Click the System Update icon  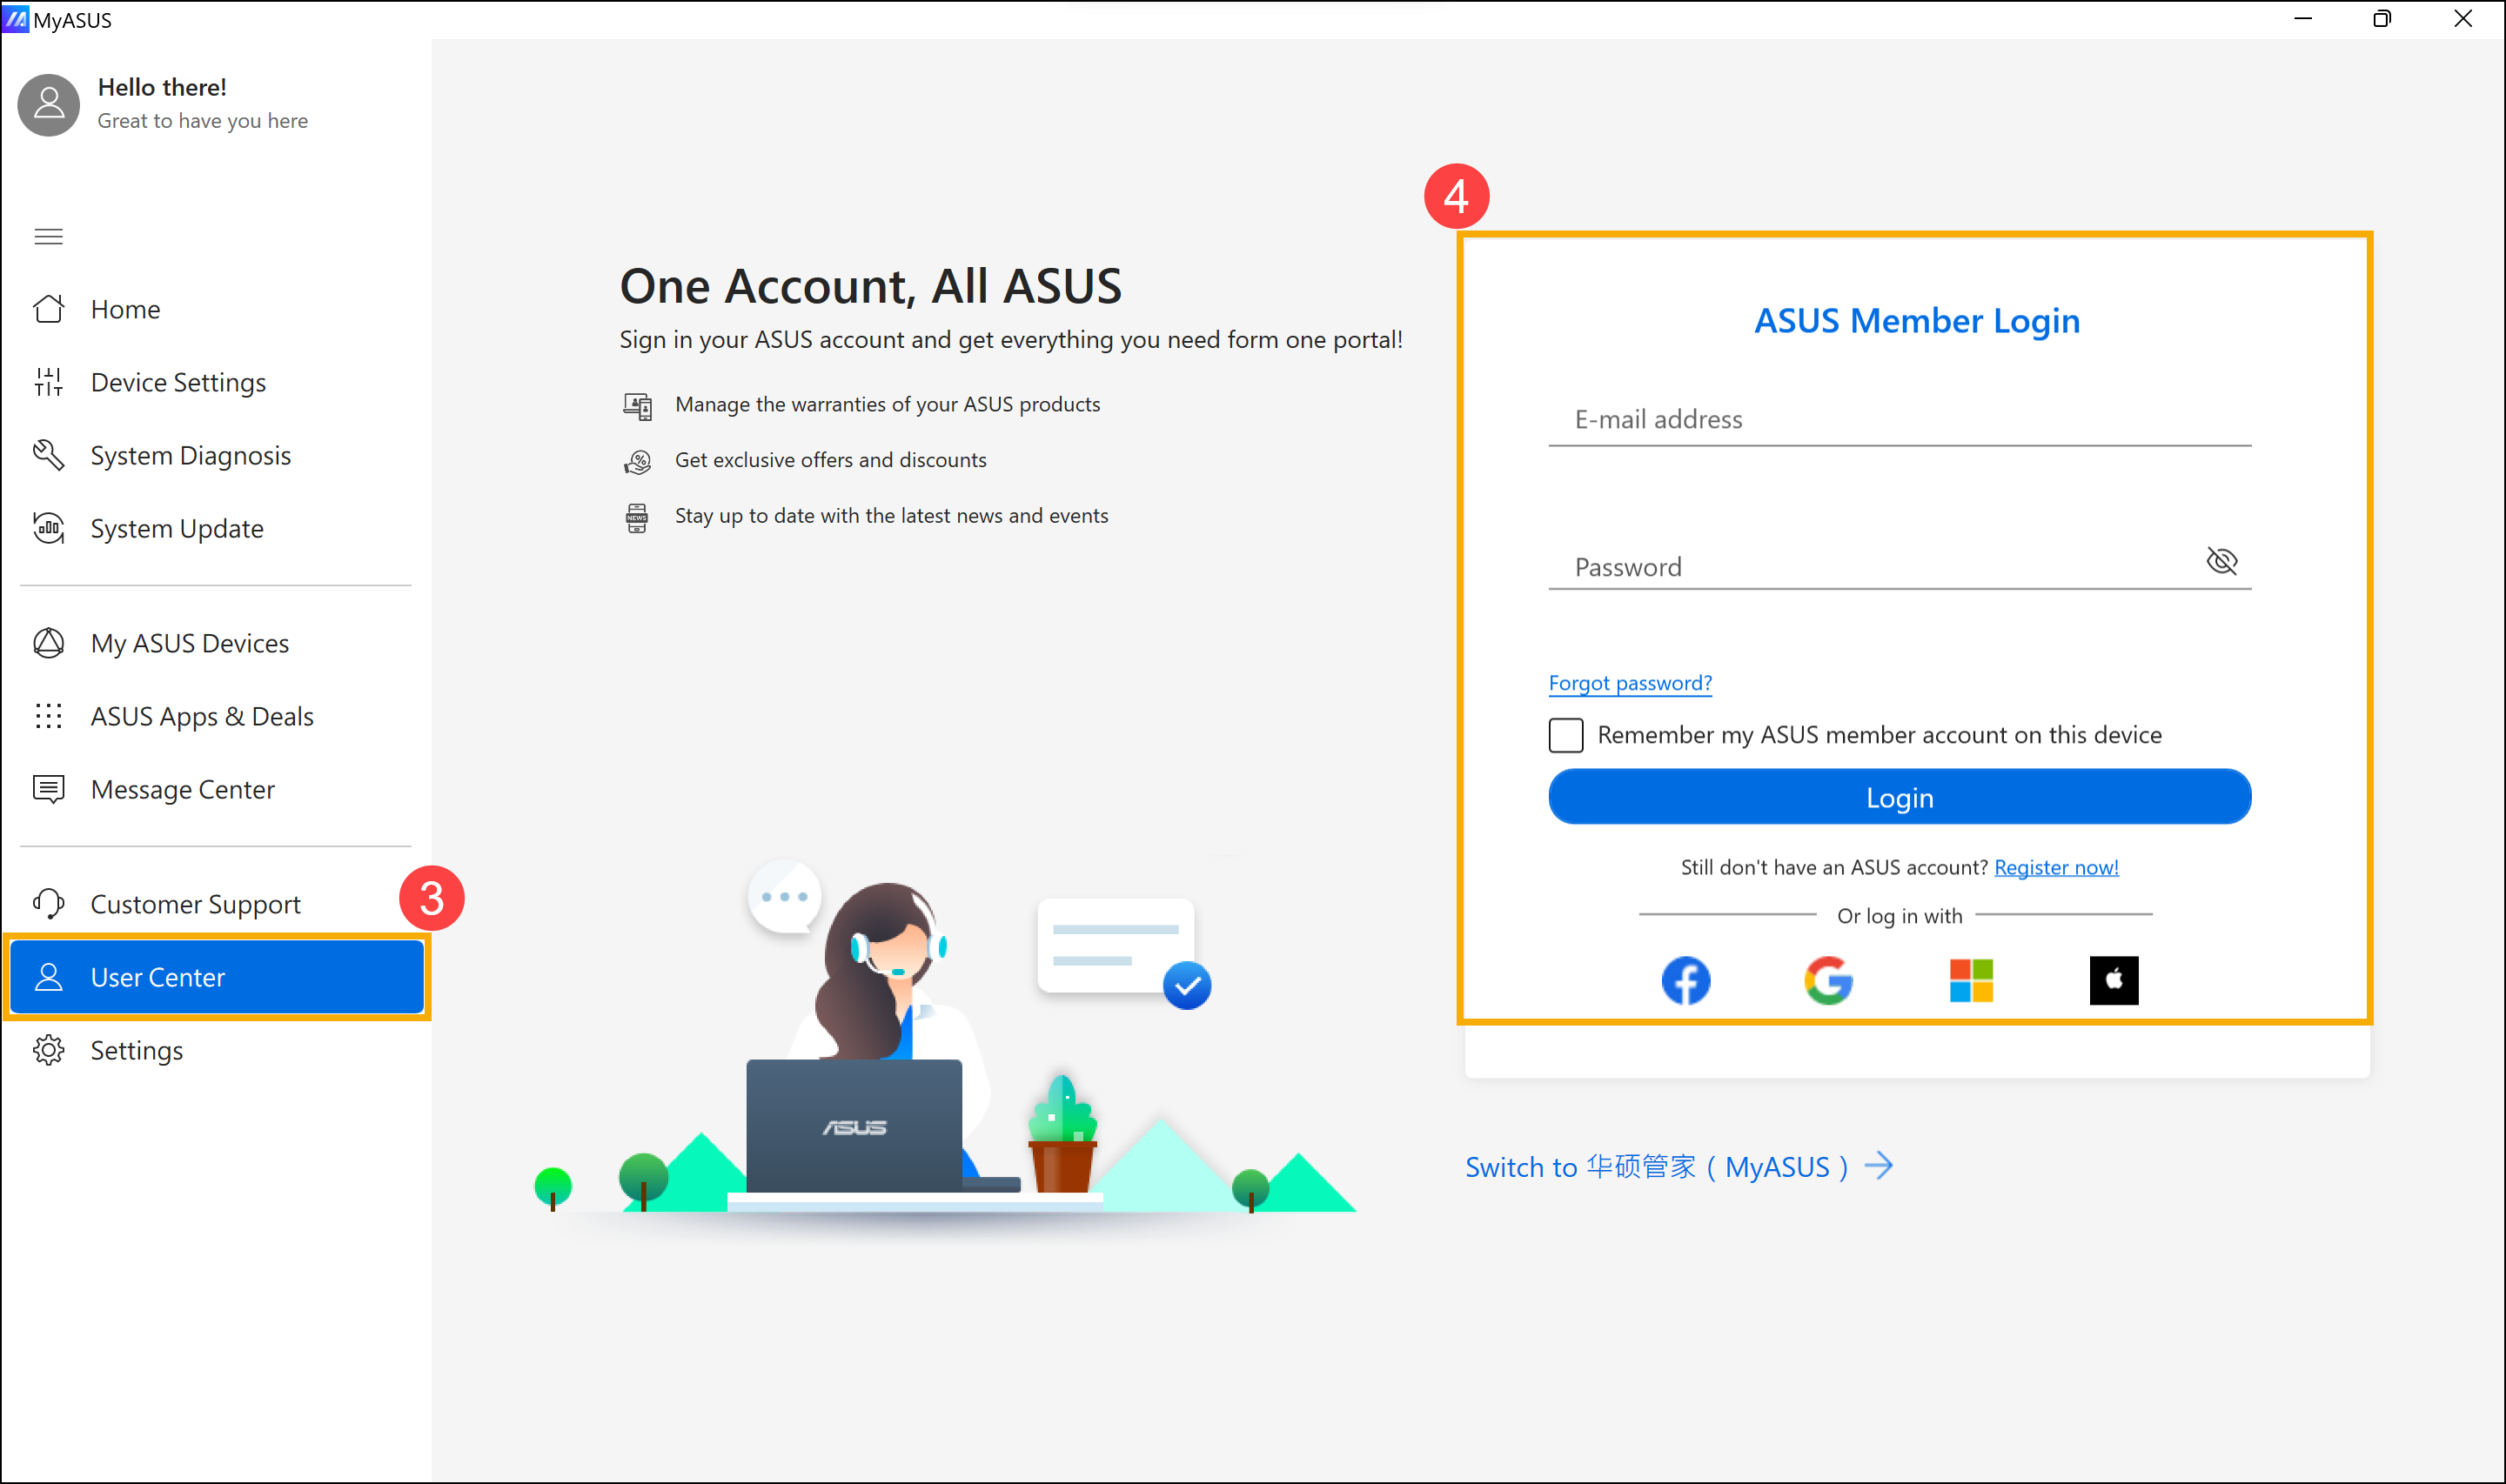coord(48,528)
